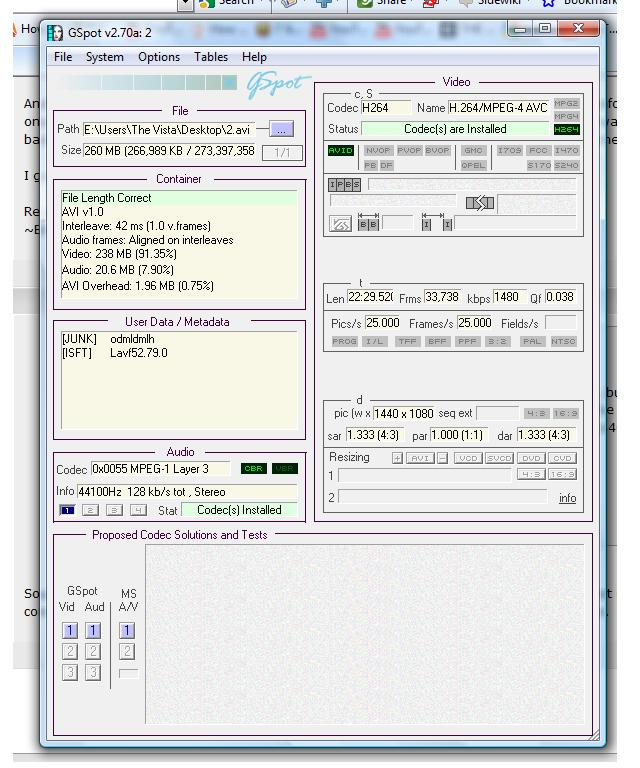This screenshot has width=640, height=768.
Task: Select audio stream 3 button
Action: coord(114,510)
